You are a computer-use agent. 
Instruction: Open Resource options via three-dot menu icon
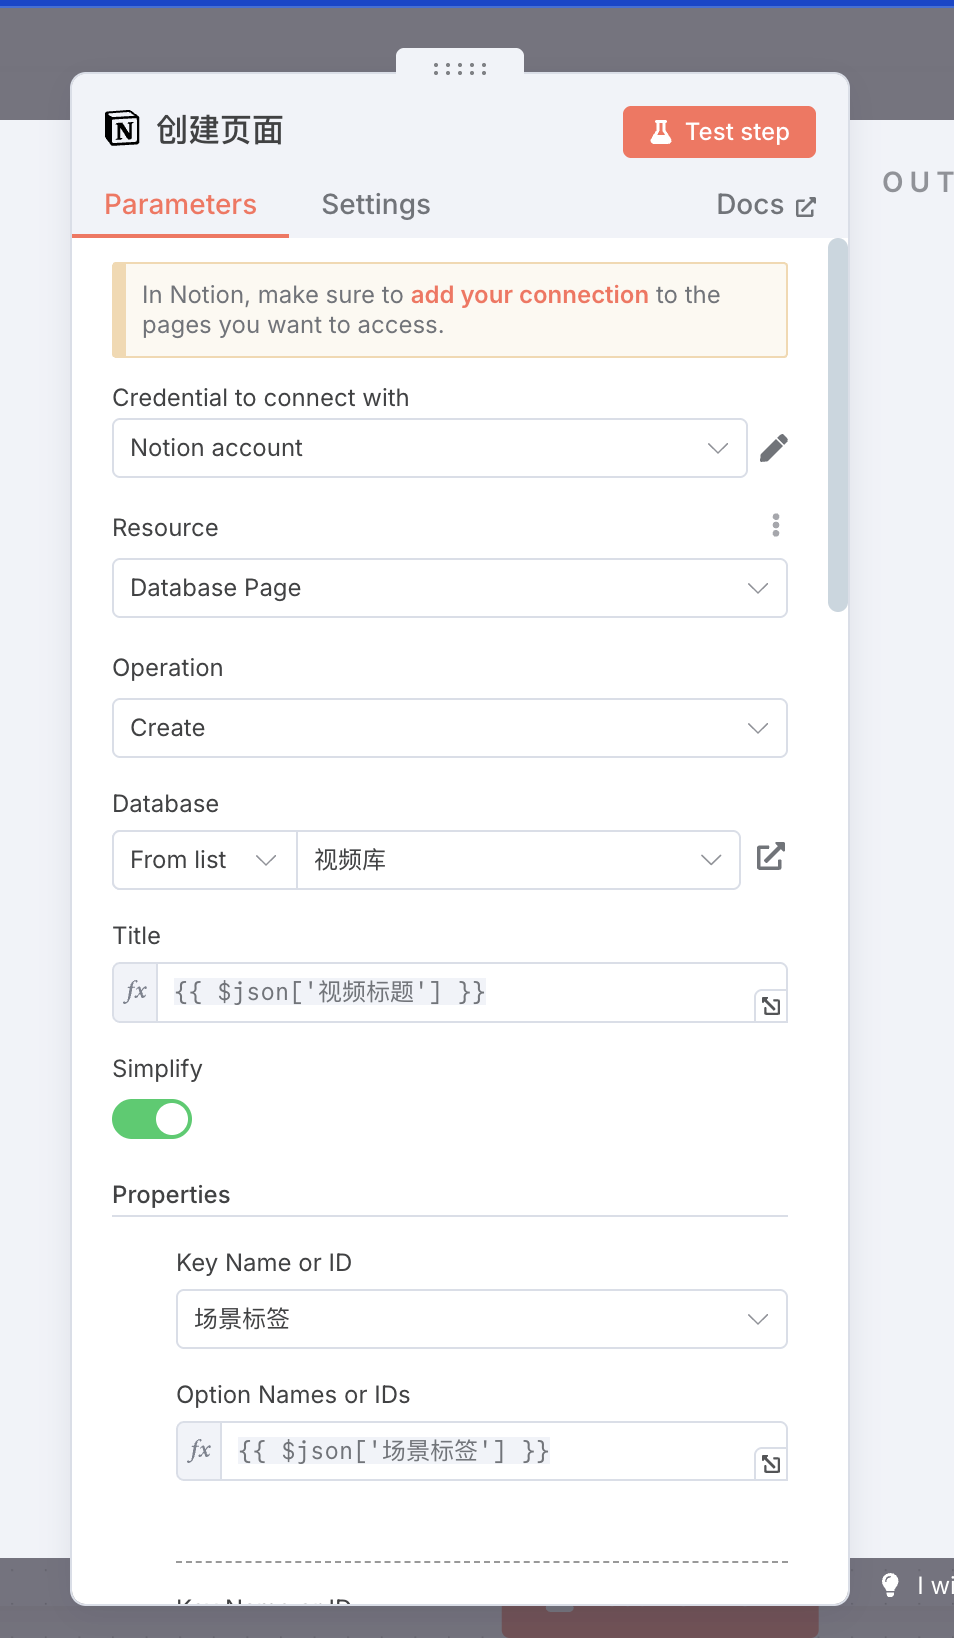coord(776,525)
